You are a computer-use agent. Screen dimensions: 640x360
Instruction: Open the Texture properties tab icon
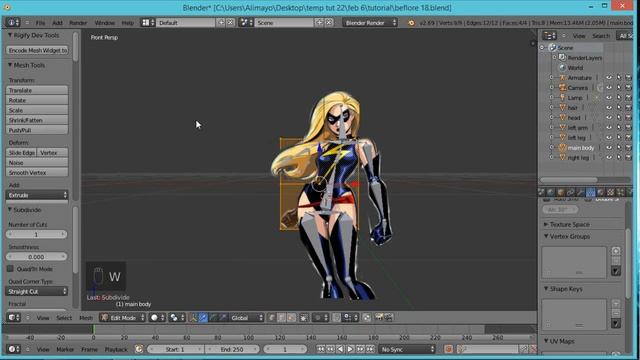611,192
